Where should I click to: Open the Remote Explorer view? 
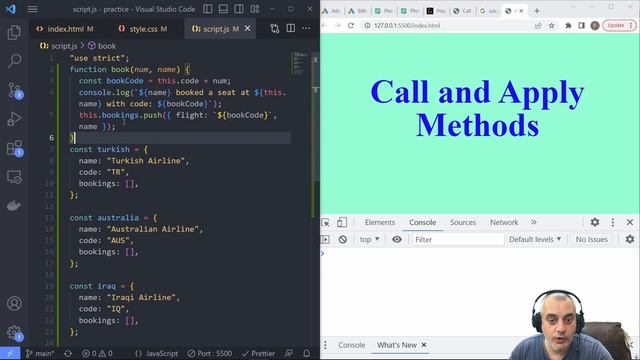click(x=14, y=177)
